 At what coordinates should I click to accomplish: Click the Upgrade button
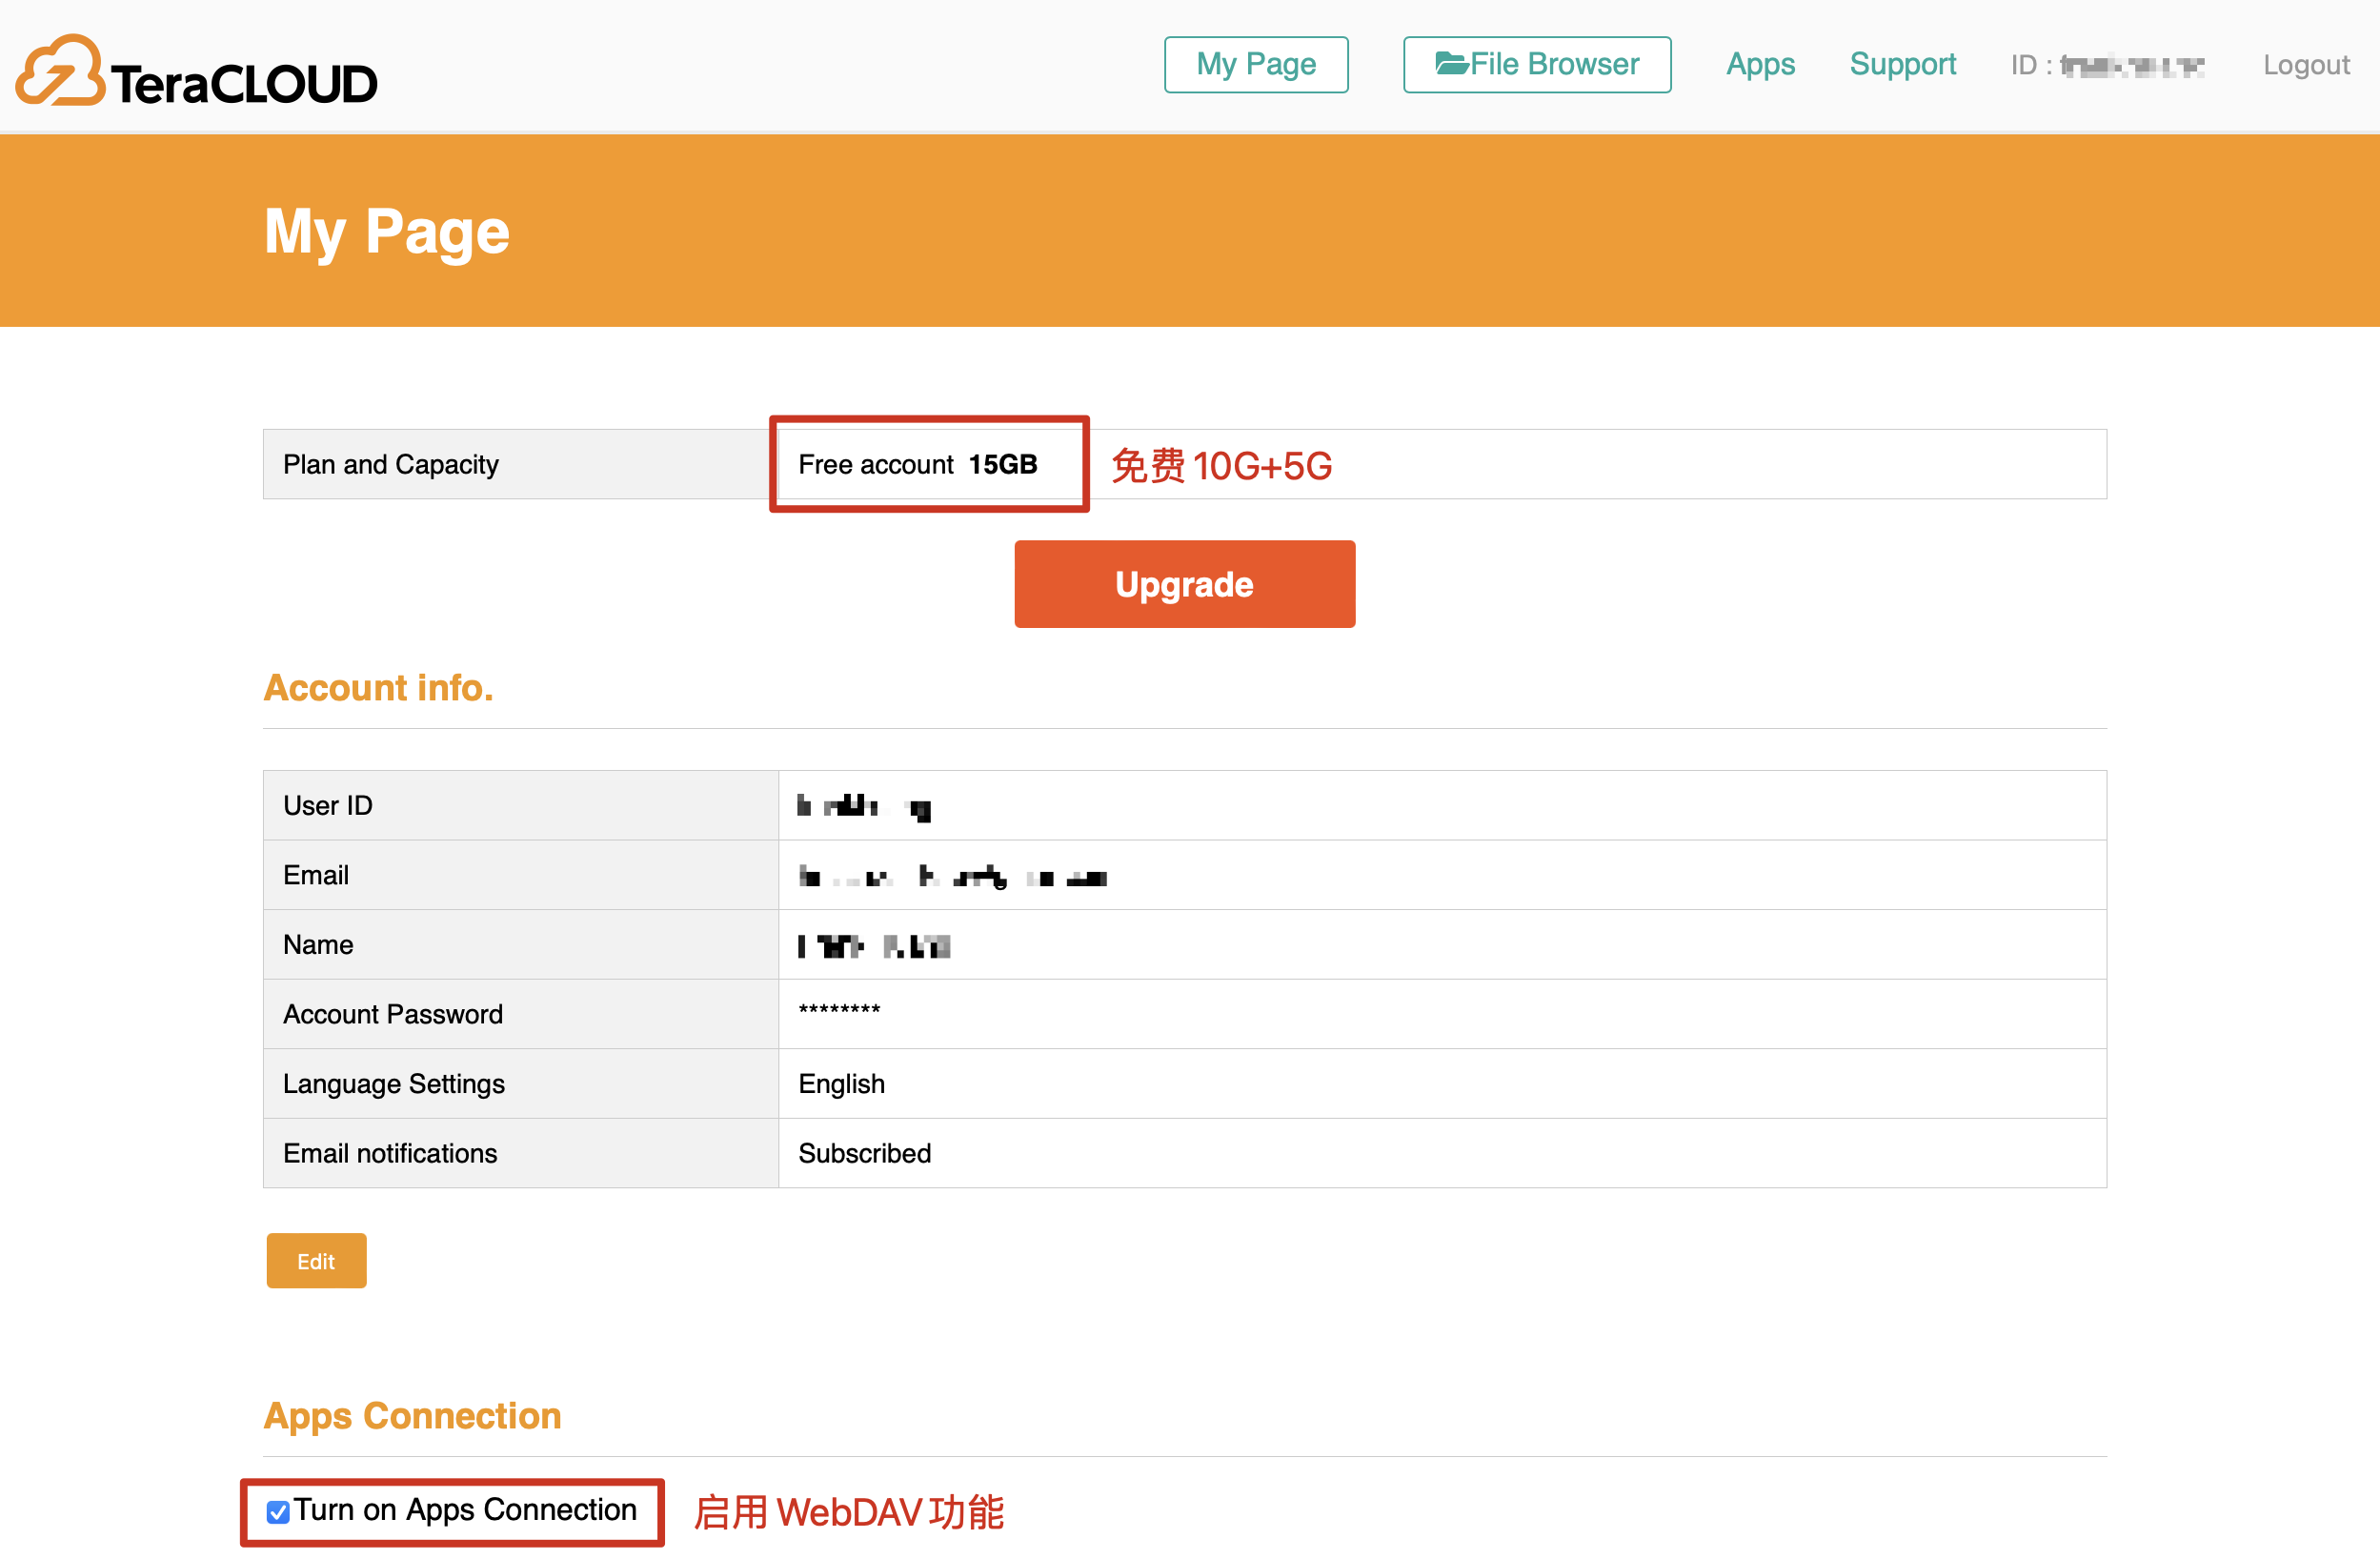pyautogui.click(x=1184, y=584)
